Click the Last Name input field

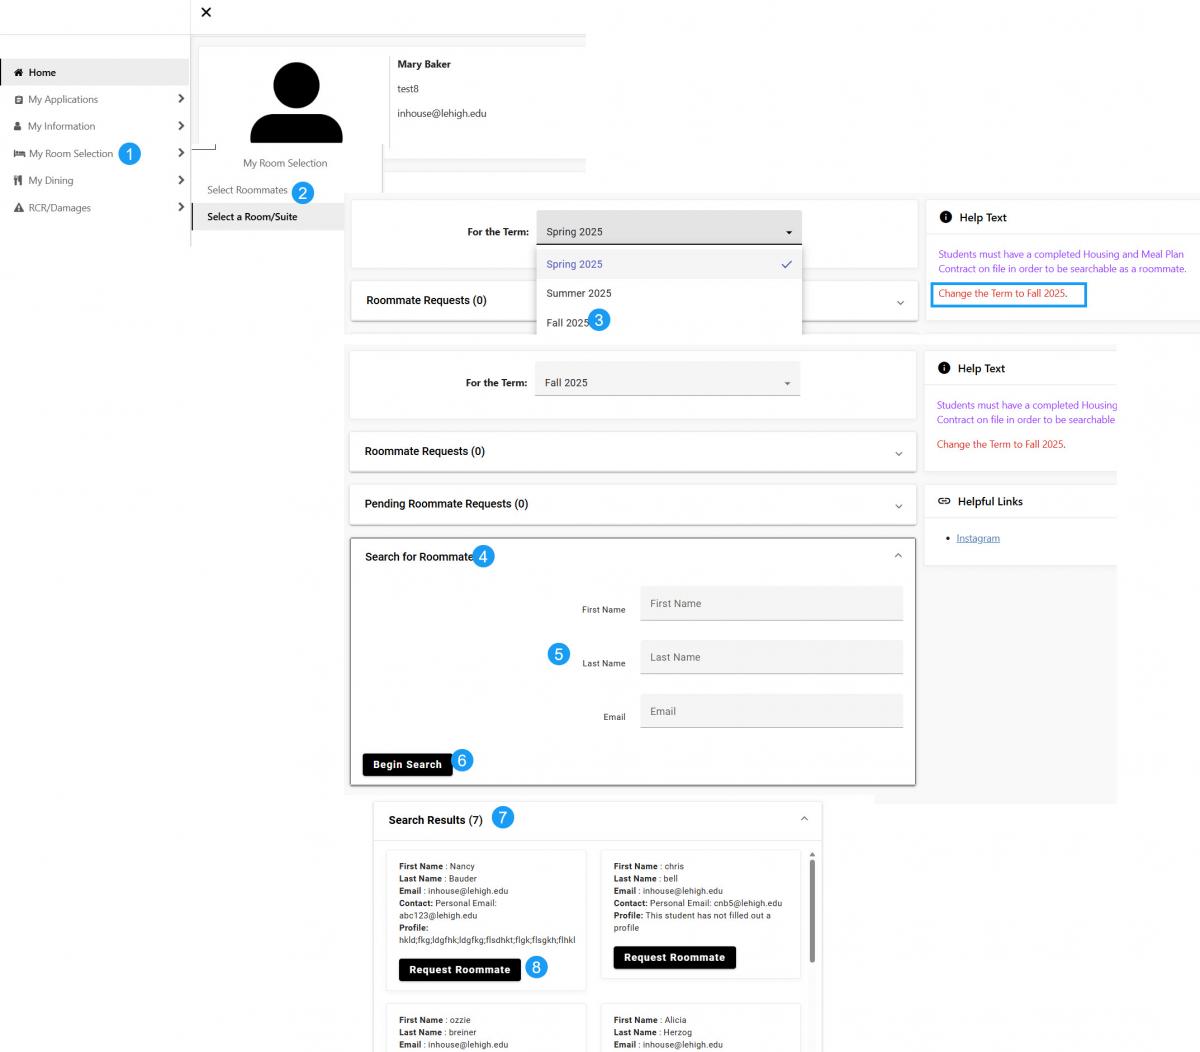pos(770,658)
